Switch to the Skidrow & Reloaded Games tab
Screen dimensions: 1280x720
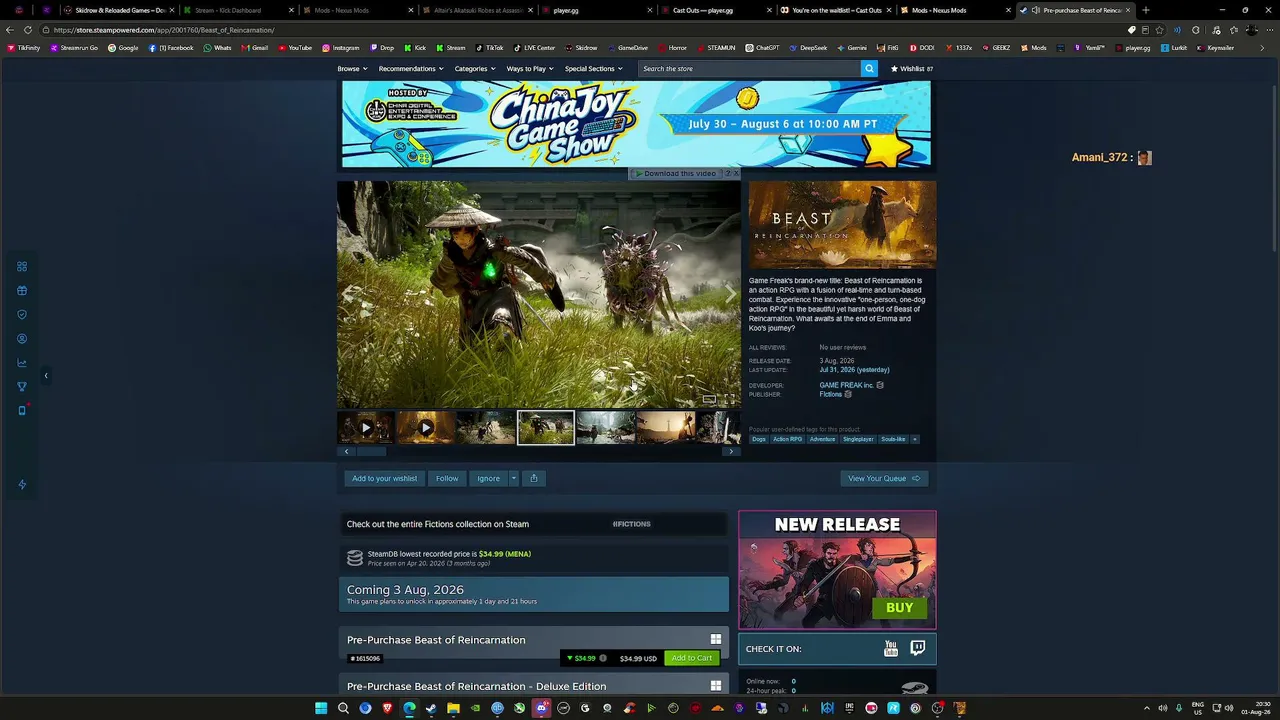tap(116, 10)
